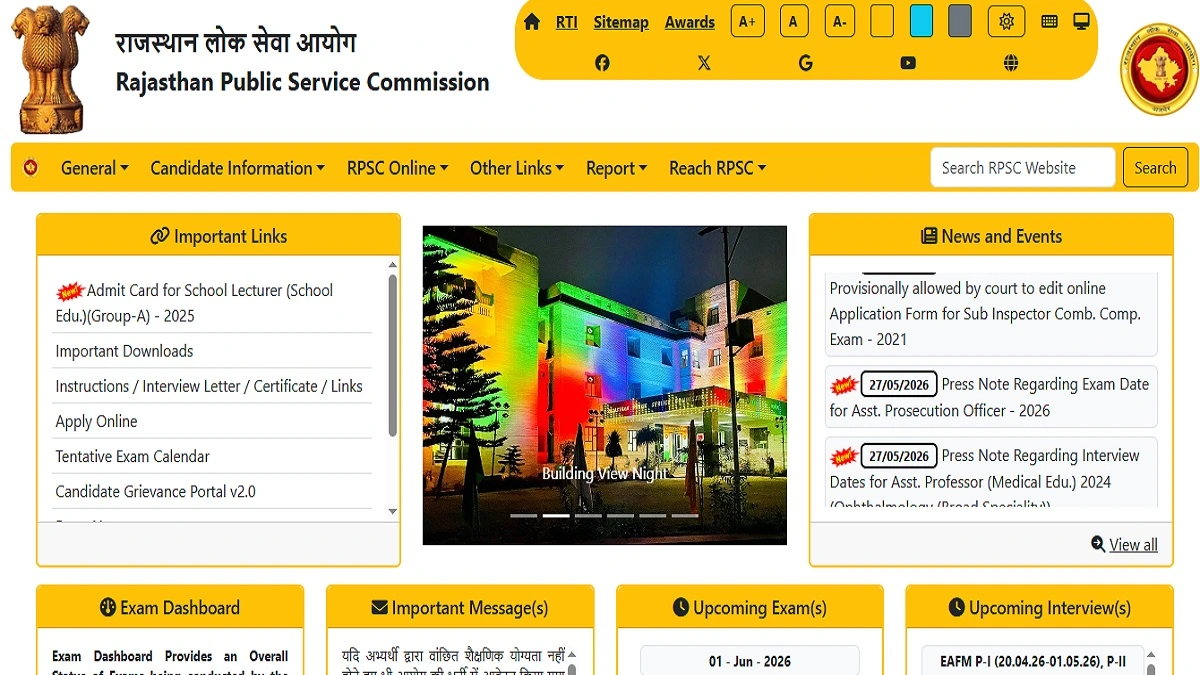Select the cyan blue theme swatch
The image size is (1200, 675).
pos(921,21)
